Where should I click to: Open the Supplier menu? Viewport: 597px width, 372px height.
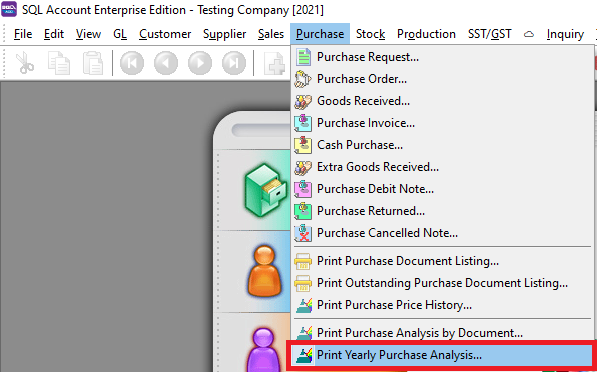[x=225, y=34]
